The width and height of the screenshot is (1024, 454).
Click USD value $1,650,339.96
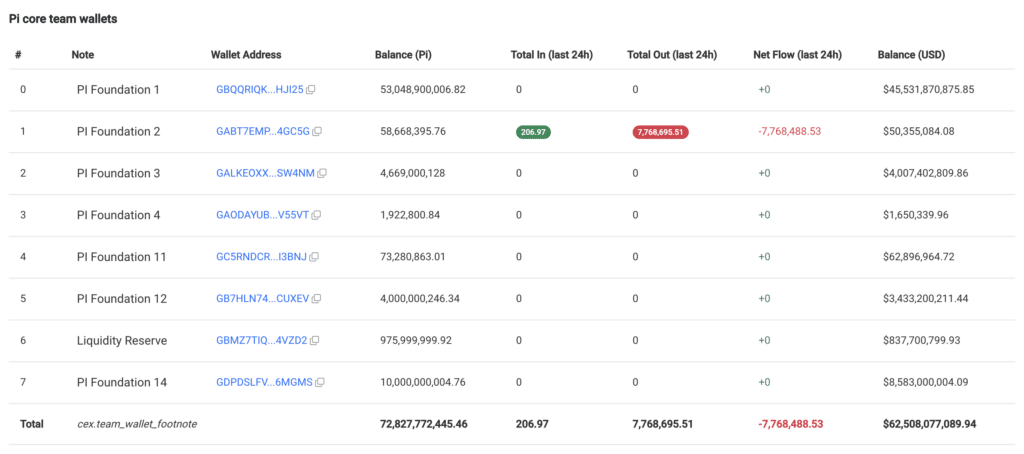point(916,216)
